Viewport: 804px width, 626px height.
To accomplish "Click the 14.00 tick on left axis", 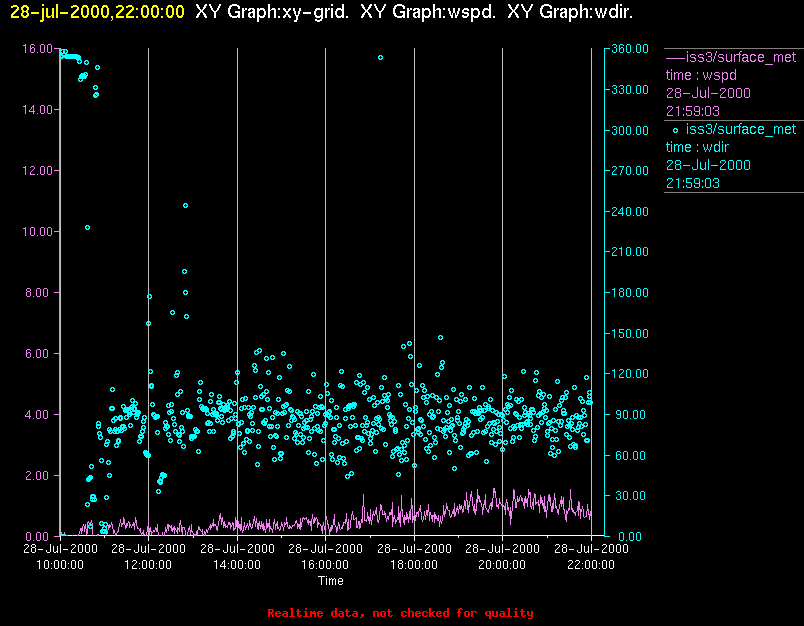I will coord(37,110).
